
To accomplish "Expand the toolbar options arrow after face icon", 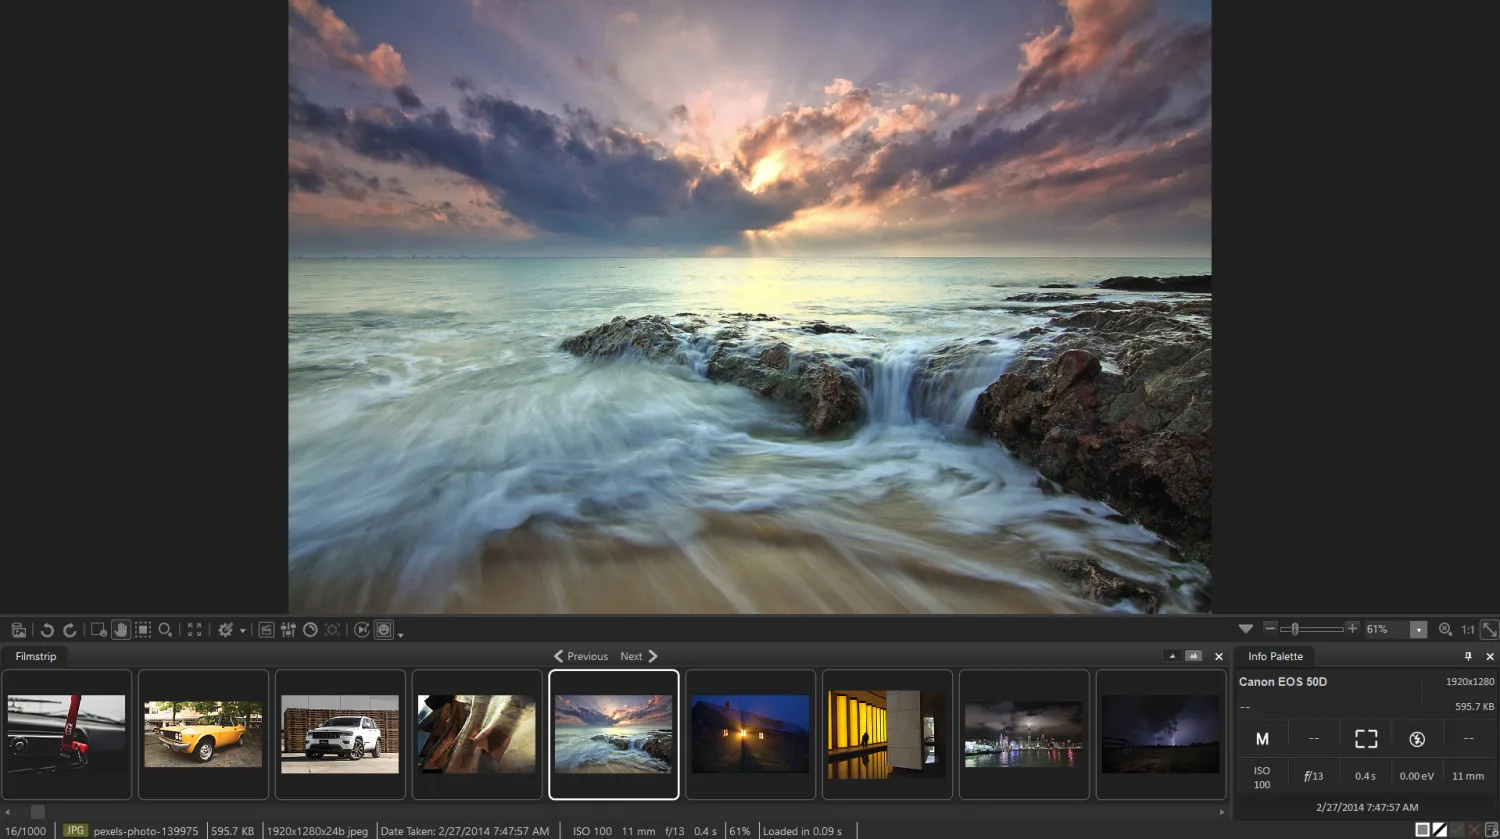I will click(401, 634).
